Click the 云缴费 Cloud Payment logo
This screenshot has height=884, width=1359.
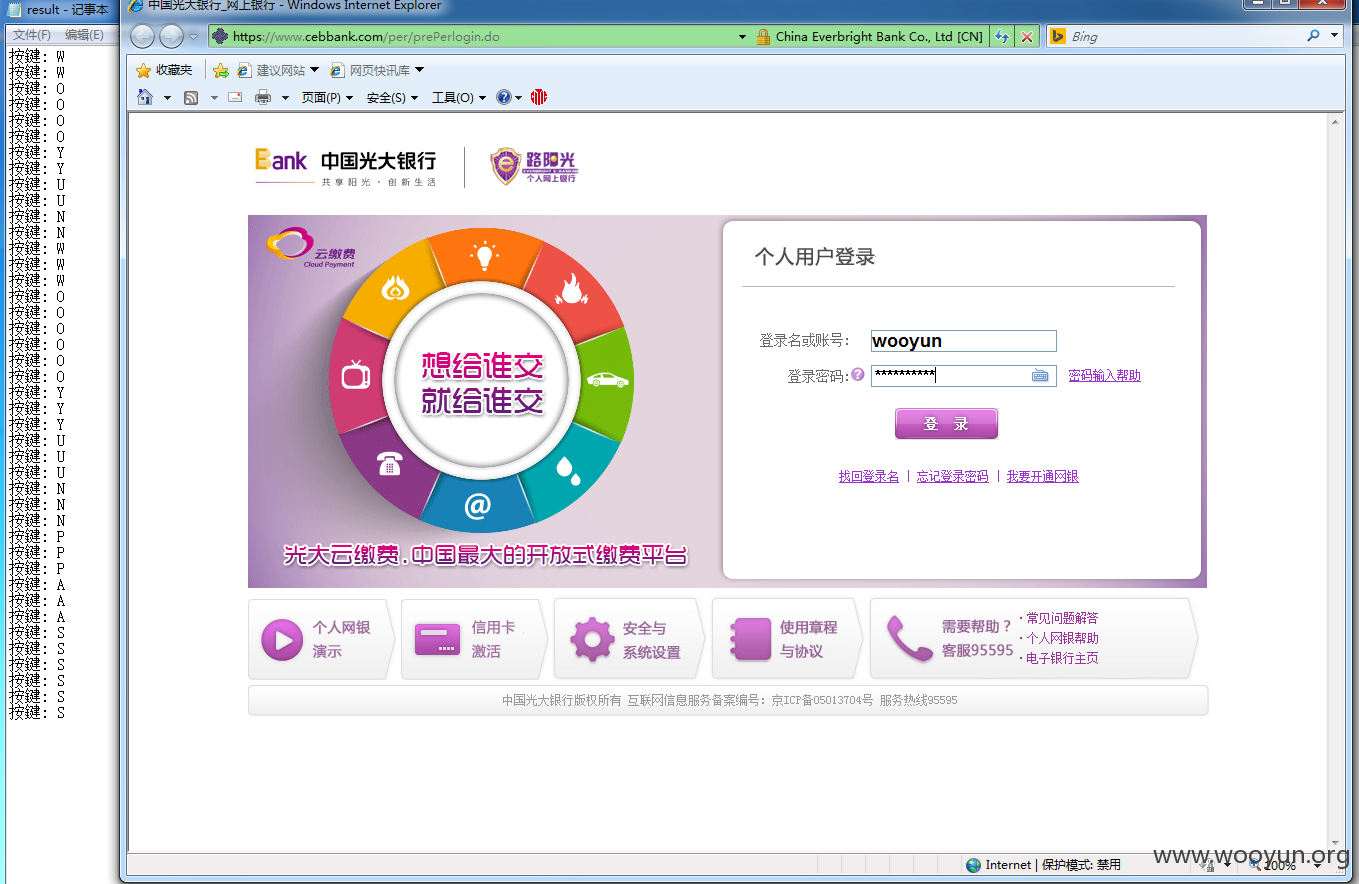[312, 247]
